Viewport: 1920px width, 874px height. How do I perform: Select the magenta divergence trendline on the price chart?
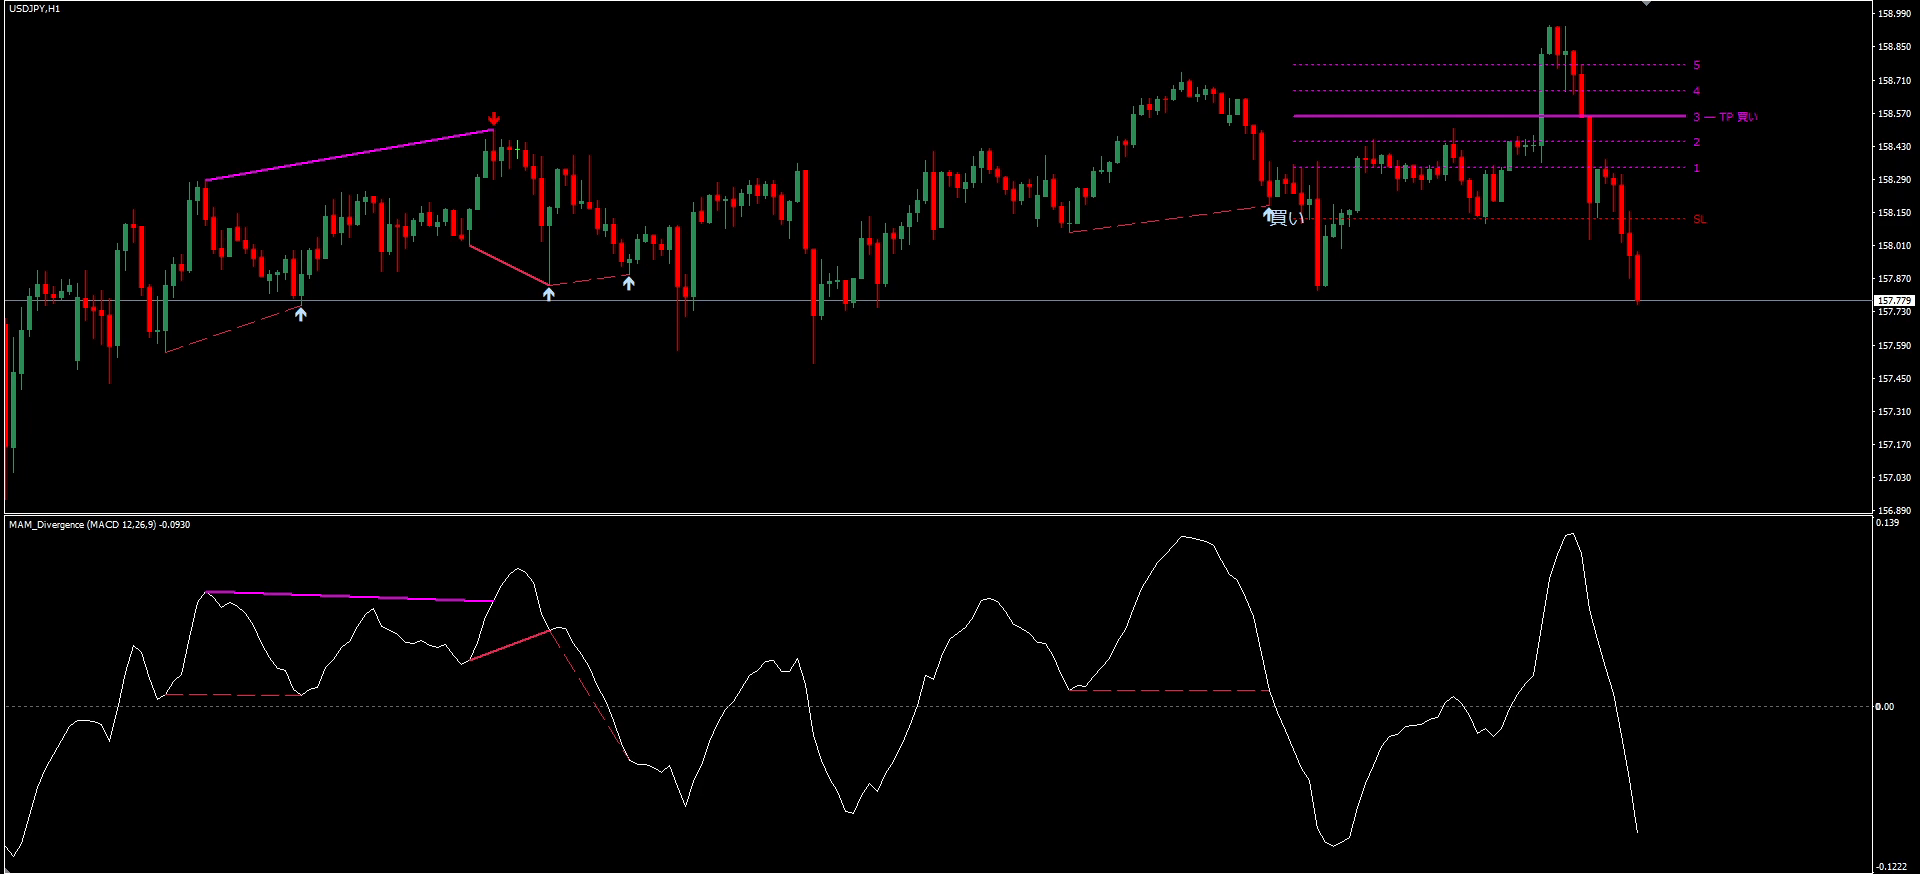coord(349,155)
